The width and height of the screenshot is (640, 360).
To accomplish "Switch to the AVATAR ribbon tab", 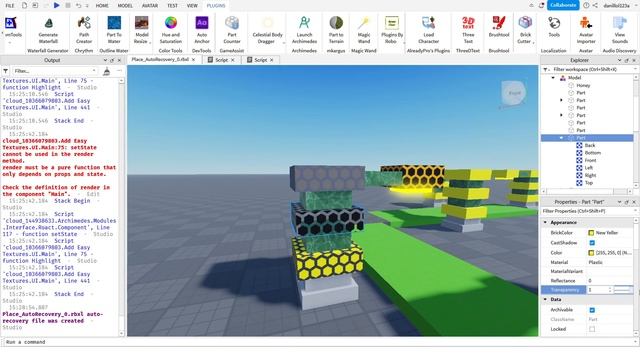I will [150, 6].
